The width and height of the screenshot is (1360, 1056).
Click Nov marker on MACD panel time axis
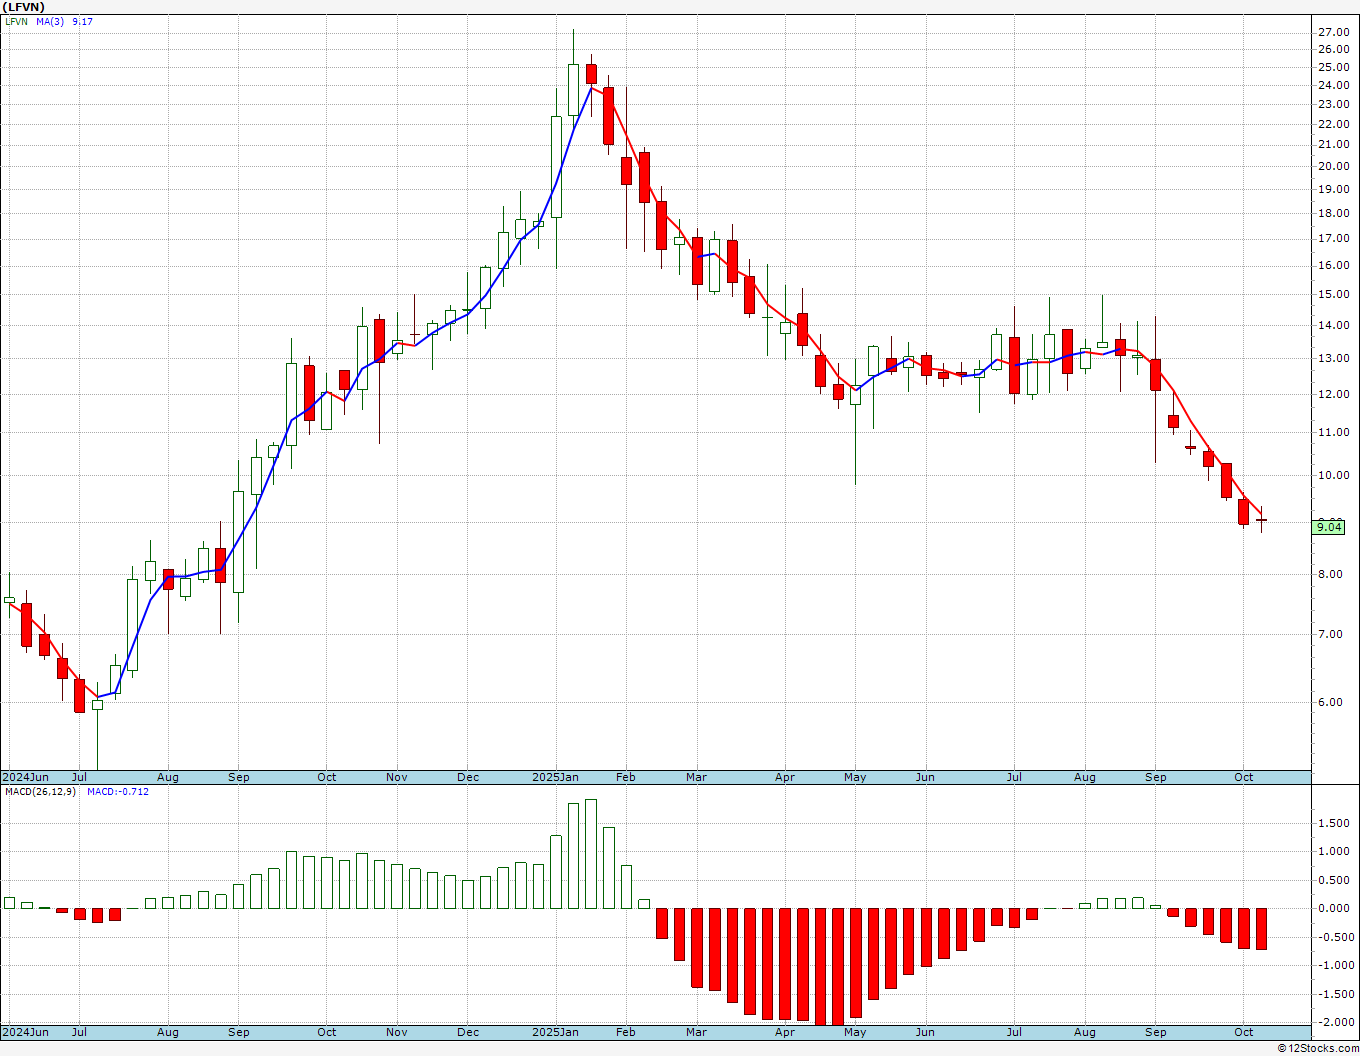(396, 1032)
